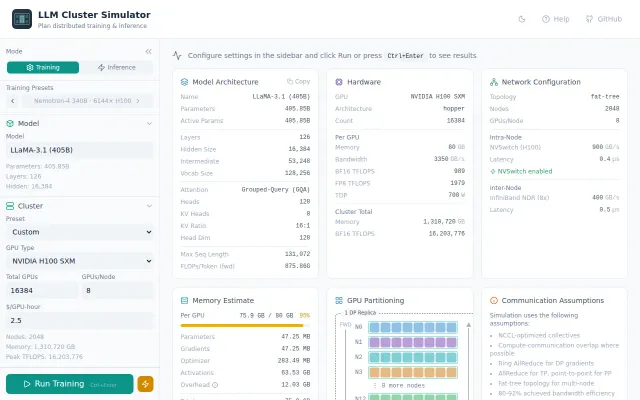Click the Activations 63.53 GB row
Image resolution: width=640 pixels, height=400 pixels.
245,373
